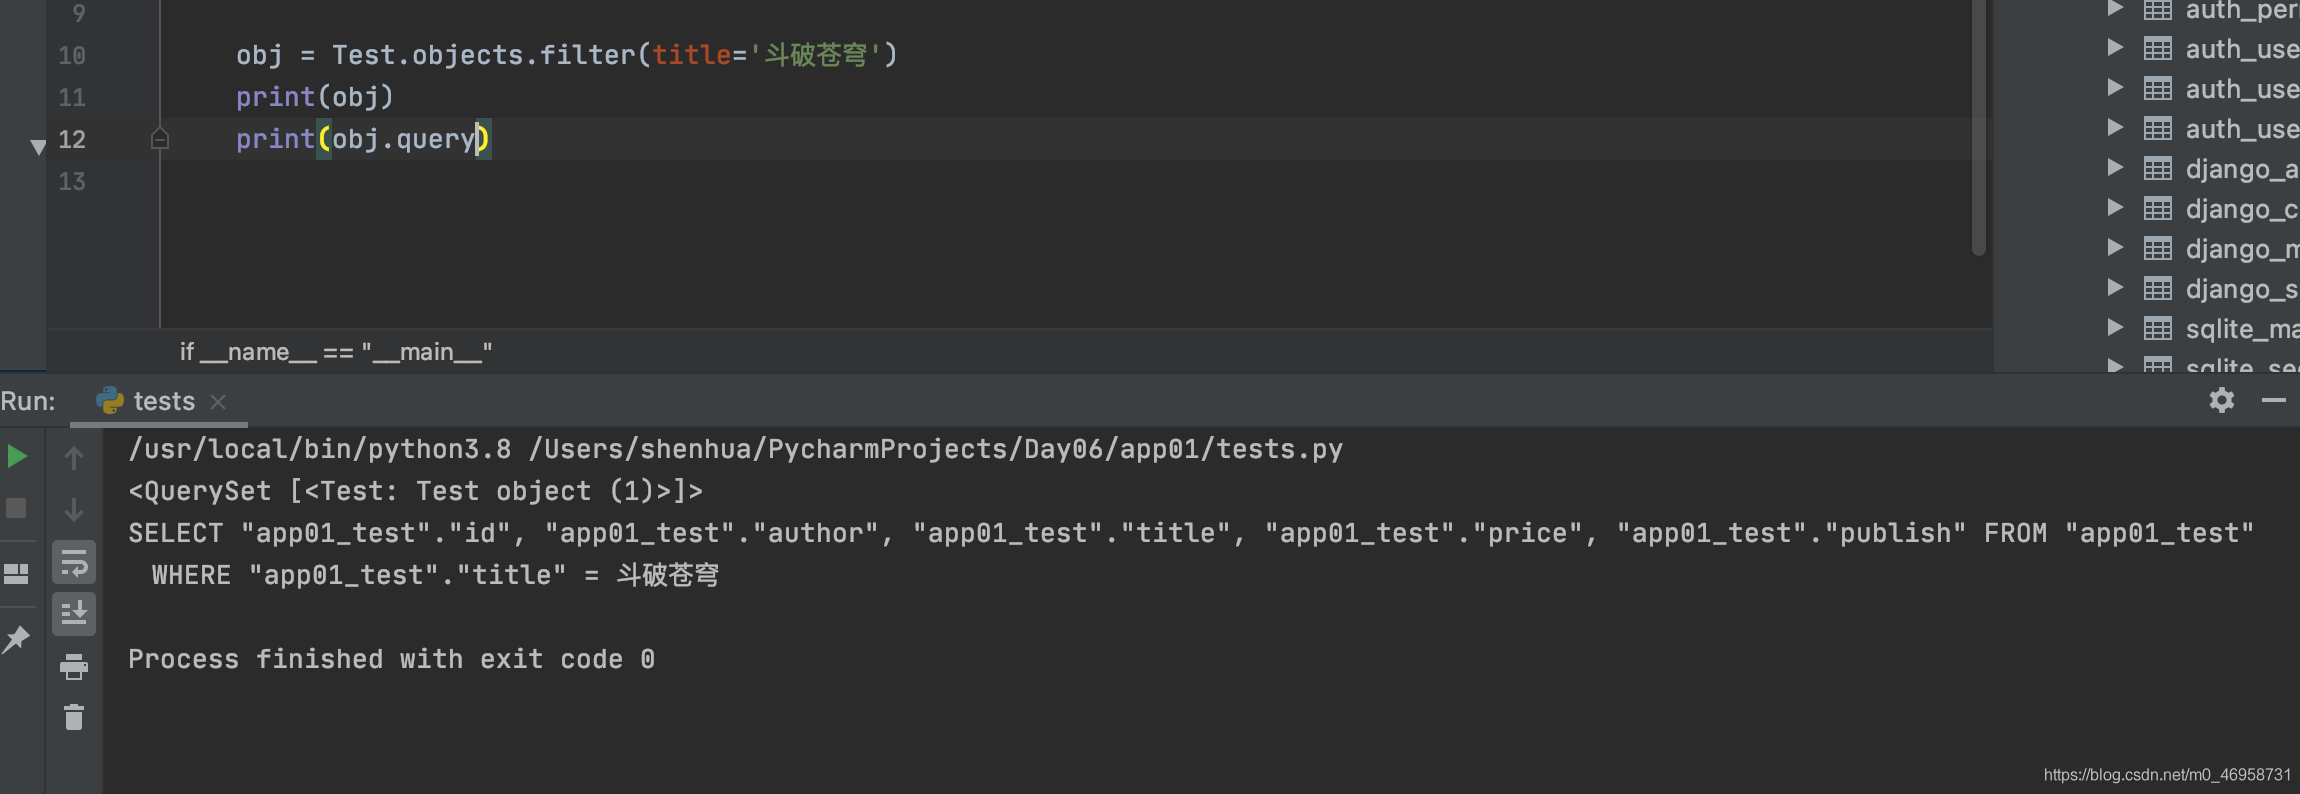Screen dimensions: 2300x794
Task: Place cursor on print(obj) line
Action: pos(315,97)
